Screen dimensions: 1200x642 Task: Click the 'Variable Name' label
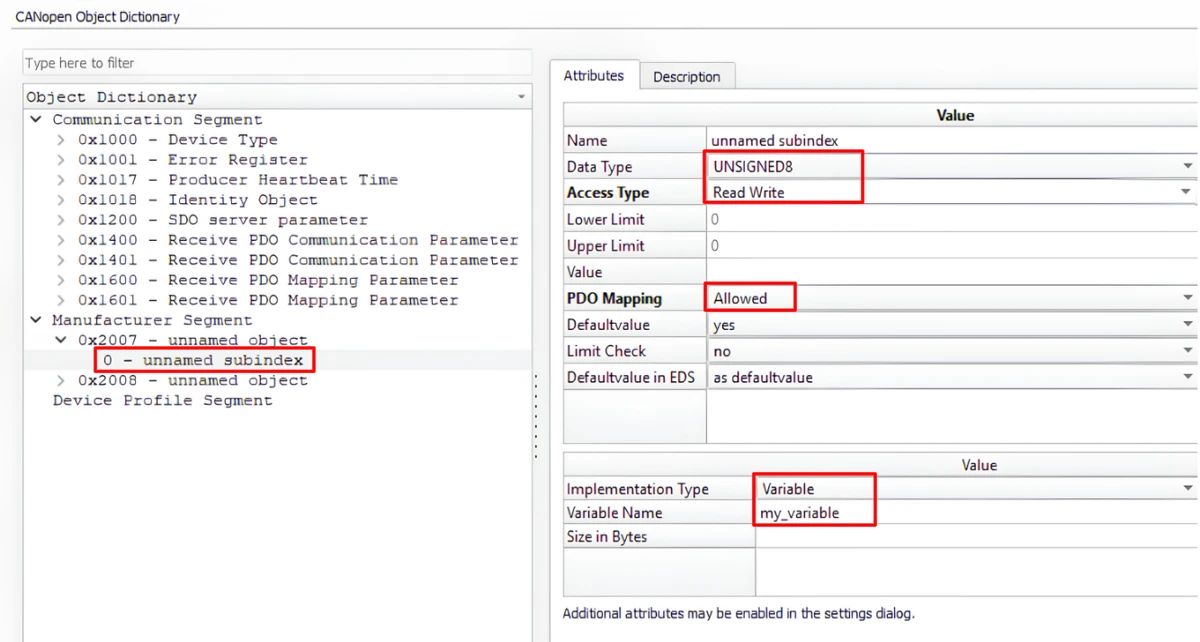614,513
